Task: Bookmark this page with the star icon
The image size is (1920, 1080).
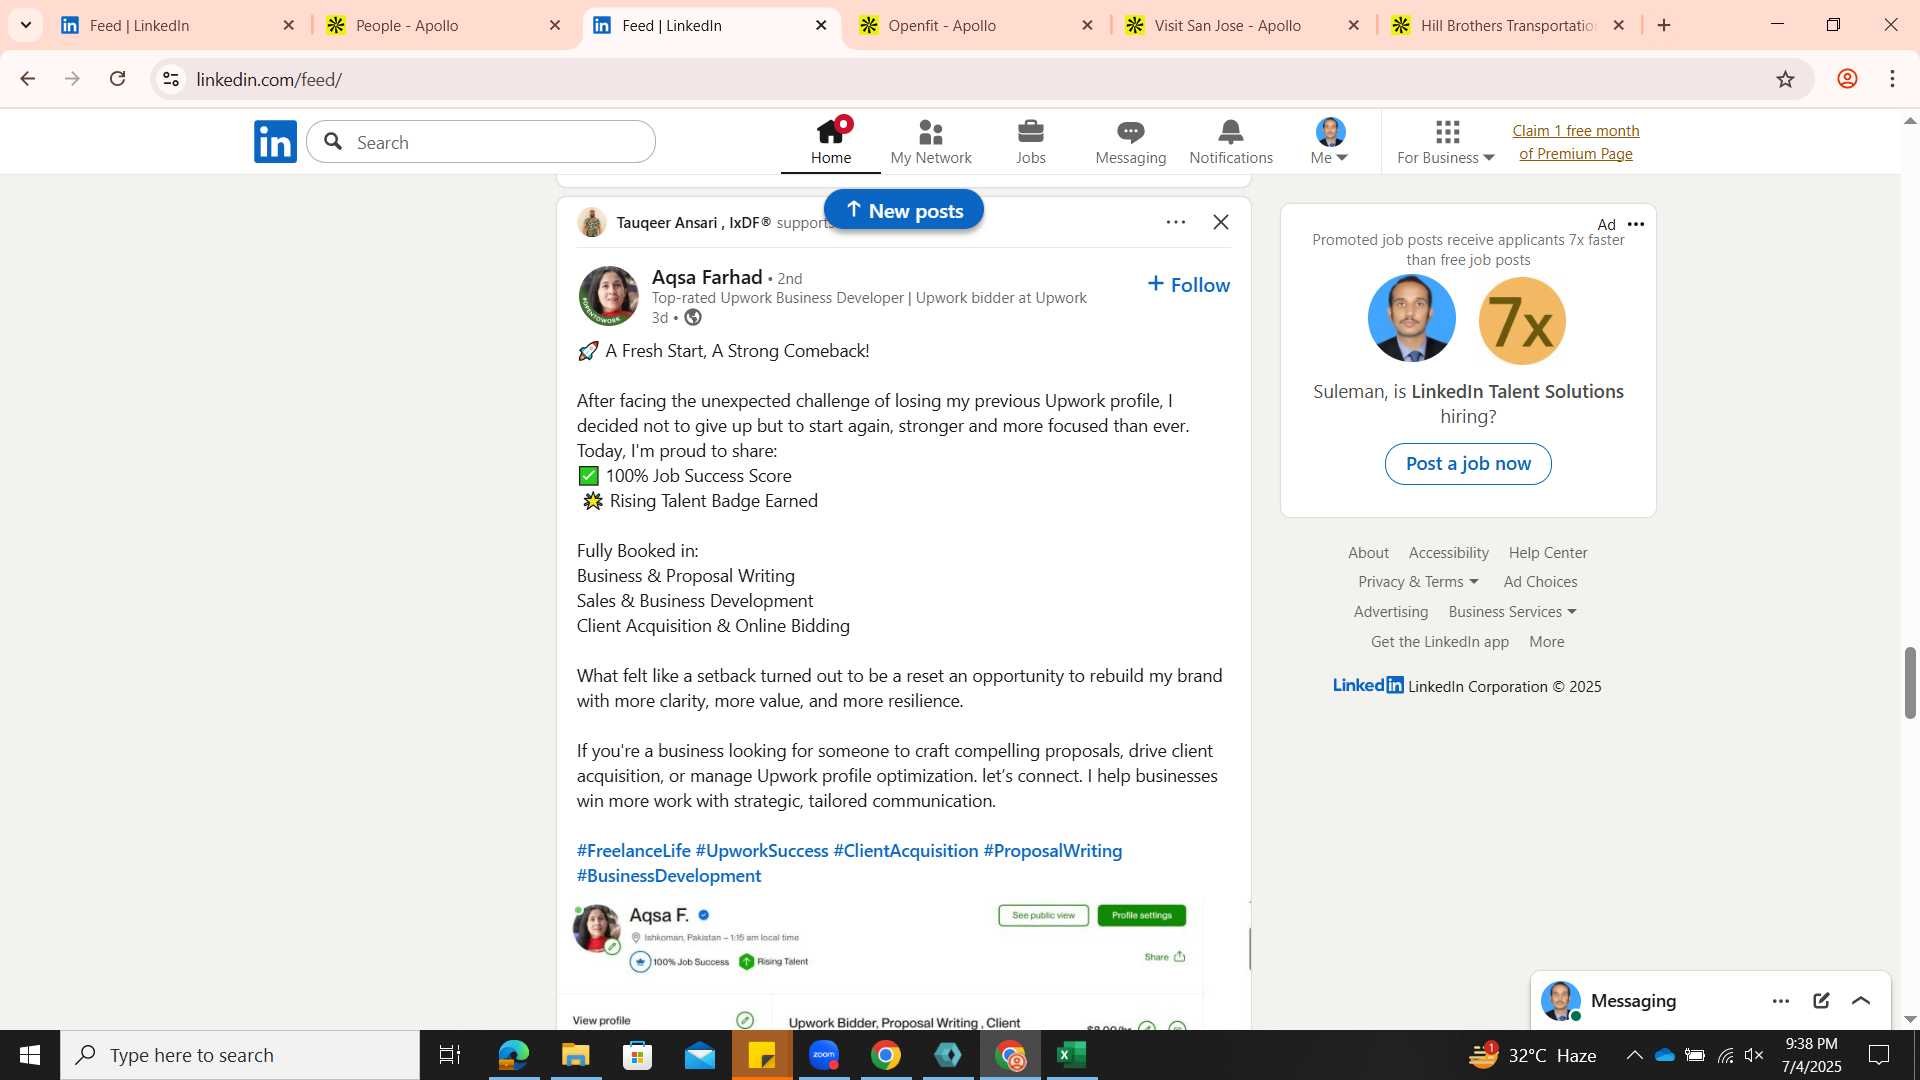Action: (1785, 79)
